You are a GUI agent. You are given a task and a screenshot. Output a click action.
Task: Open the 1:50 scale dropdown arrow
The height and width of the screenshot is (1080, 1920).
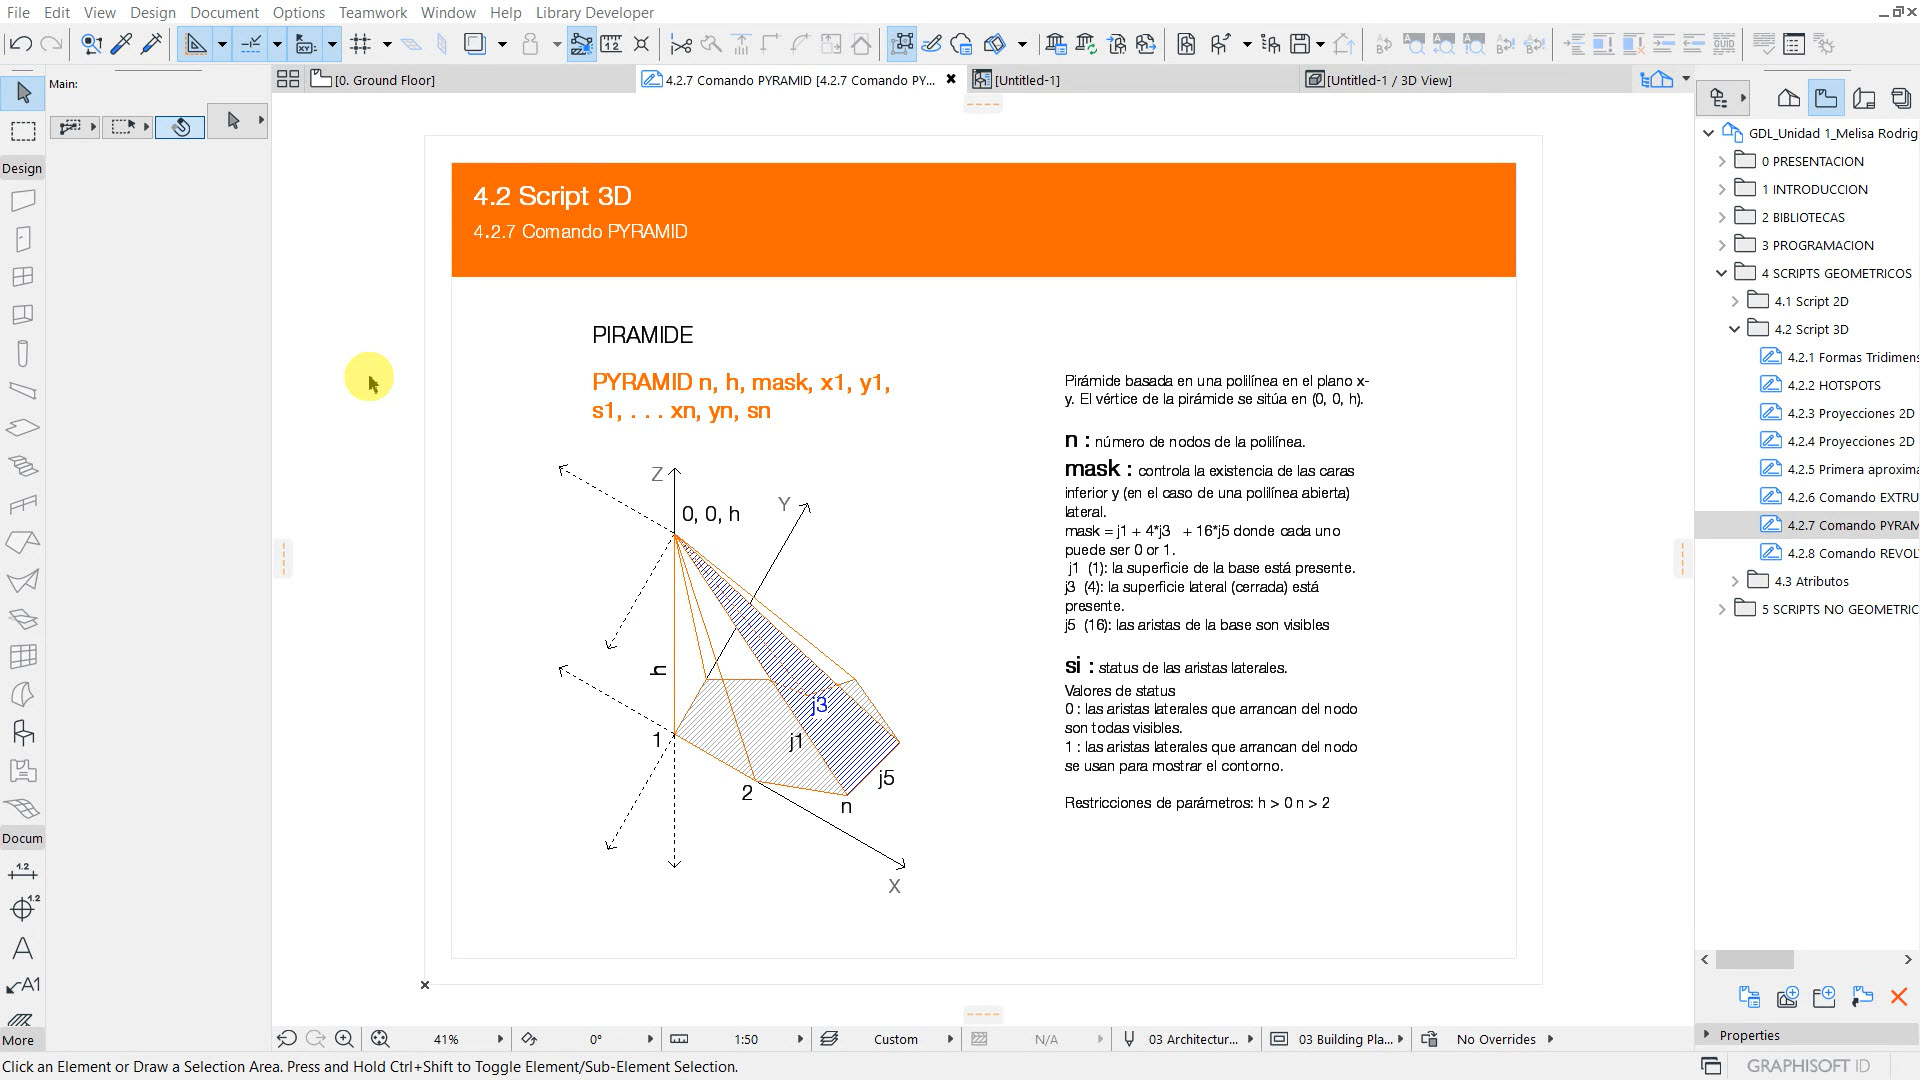[800, 1039]
